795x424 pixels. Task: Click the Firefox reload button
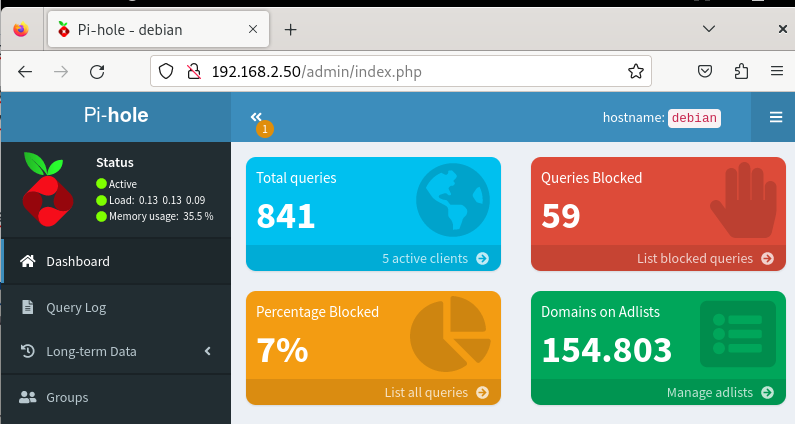coord(97,71)
